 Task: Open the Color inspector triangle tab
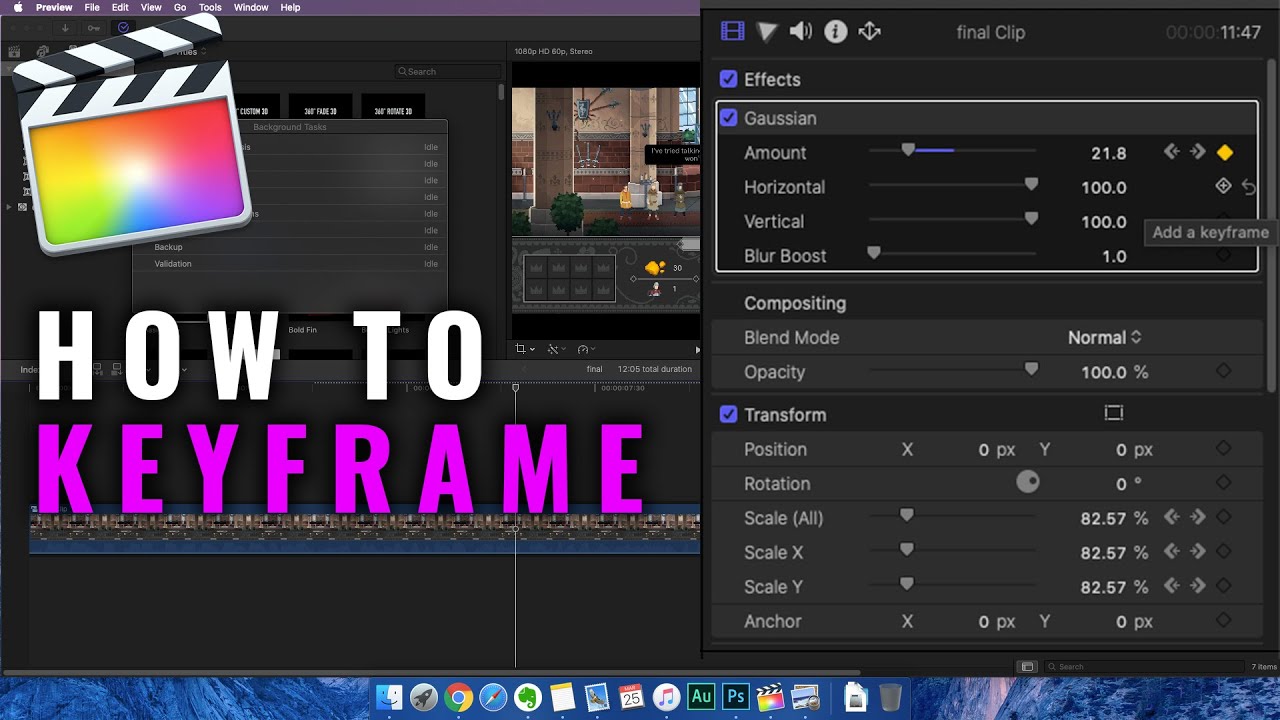[x=767, y=32]
